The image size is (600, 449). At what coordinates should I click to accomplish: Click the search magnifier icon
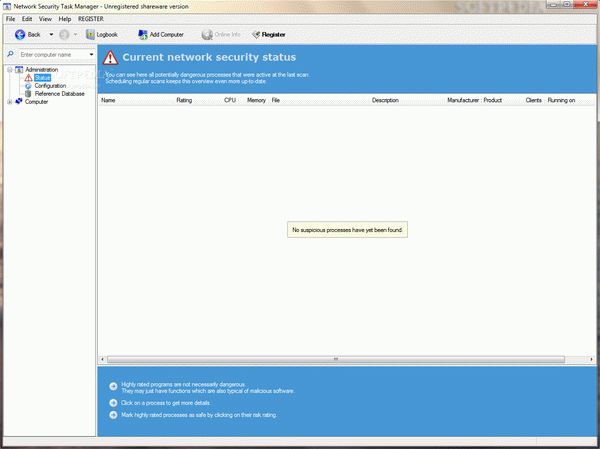click(x=10, y=54)
